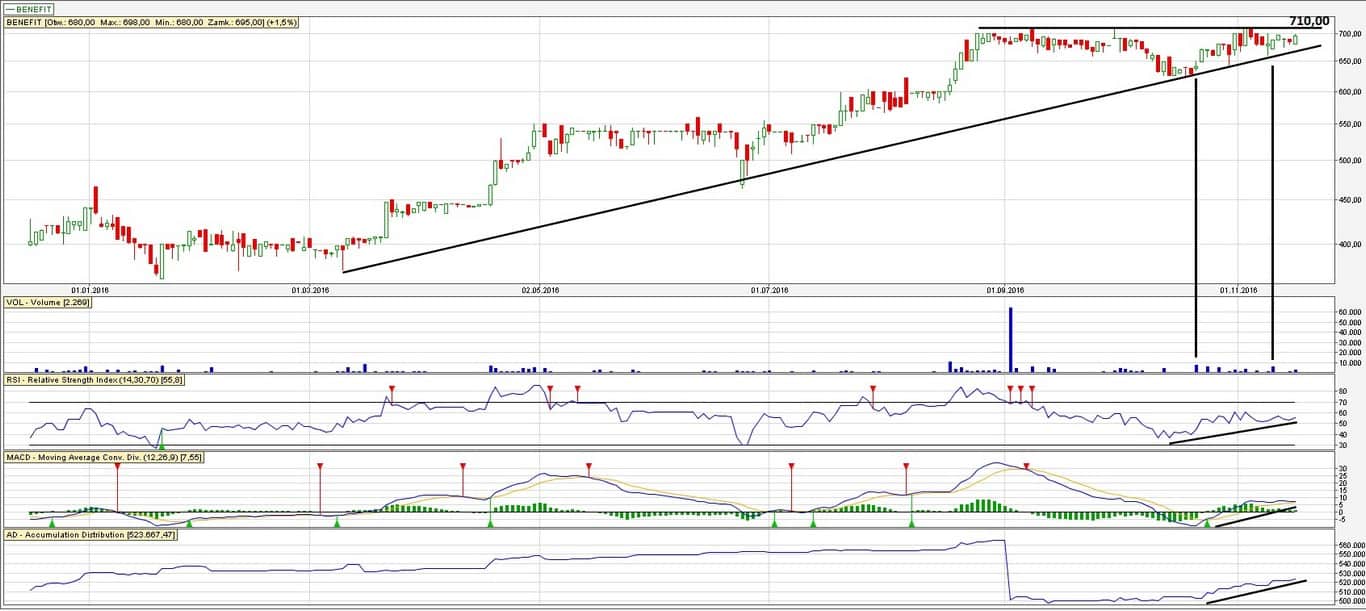
Task: Click the 01.11.2016 date label
Action: 1237,290
